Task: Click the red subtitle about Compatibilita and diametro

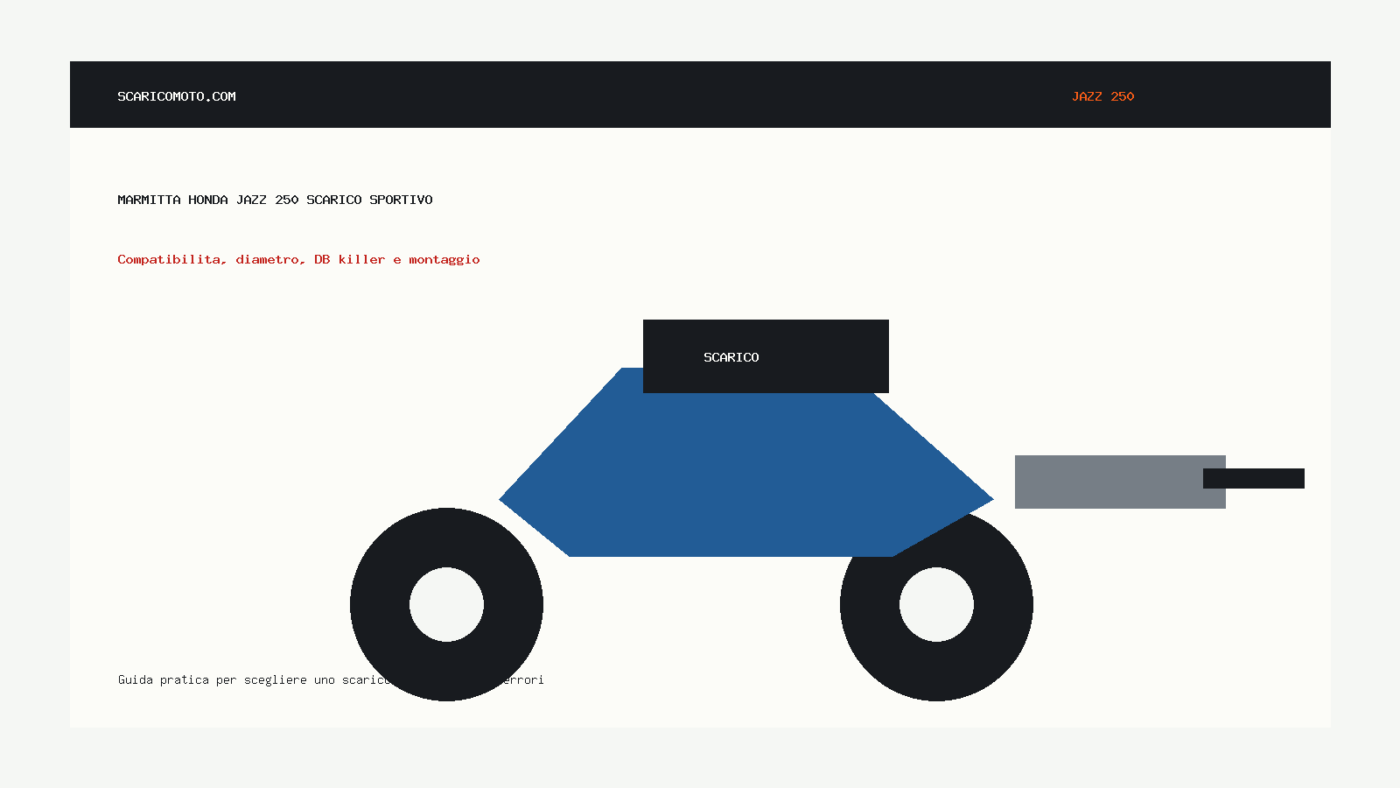Action: 299,260
